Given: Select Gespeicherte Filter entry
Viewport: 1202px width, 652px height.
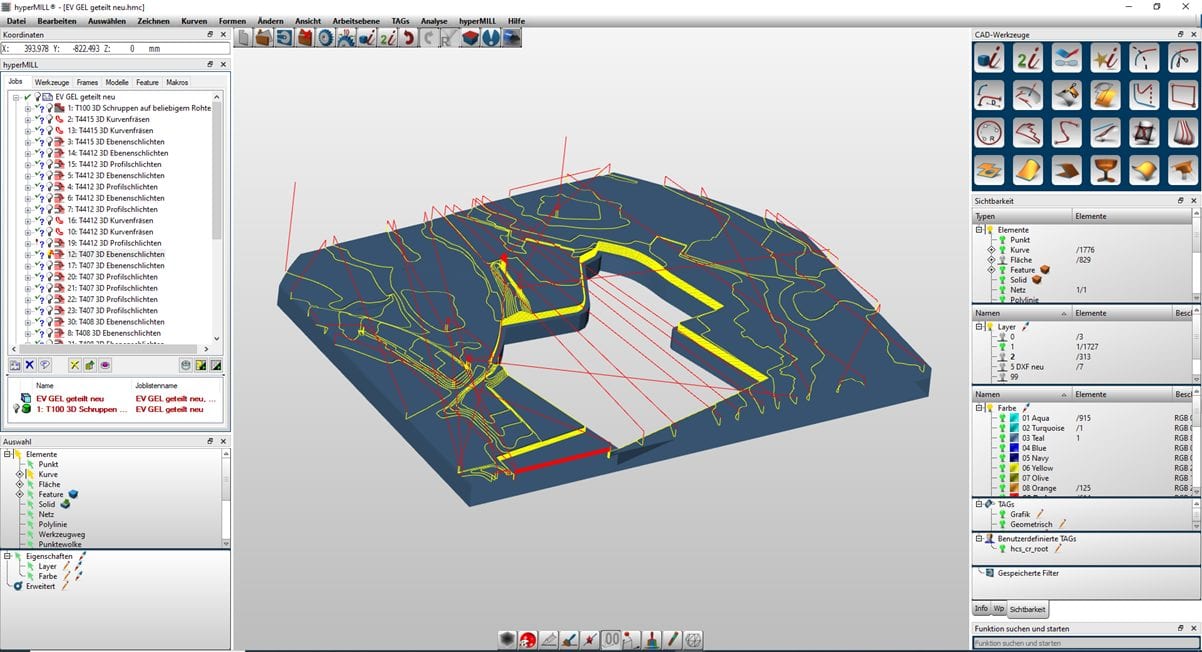Looking at the screenshot, I should [1027, 573].
